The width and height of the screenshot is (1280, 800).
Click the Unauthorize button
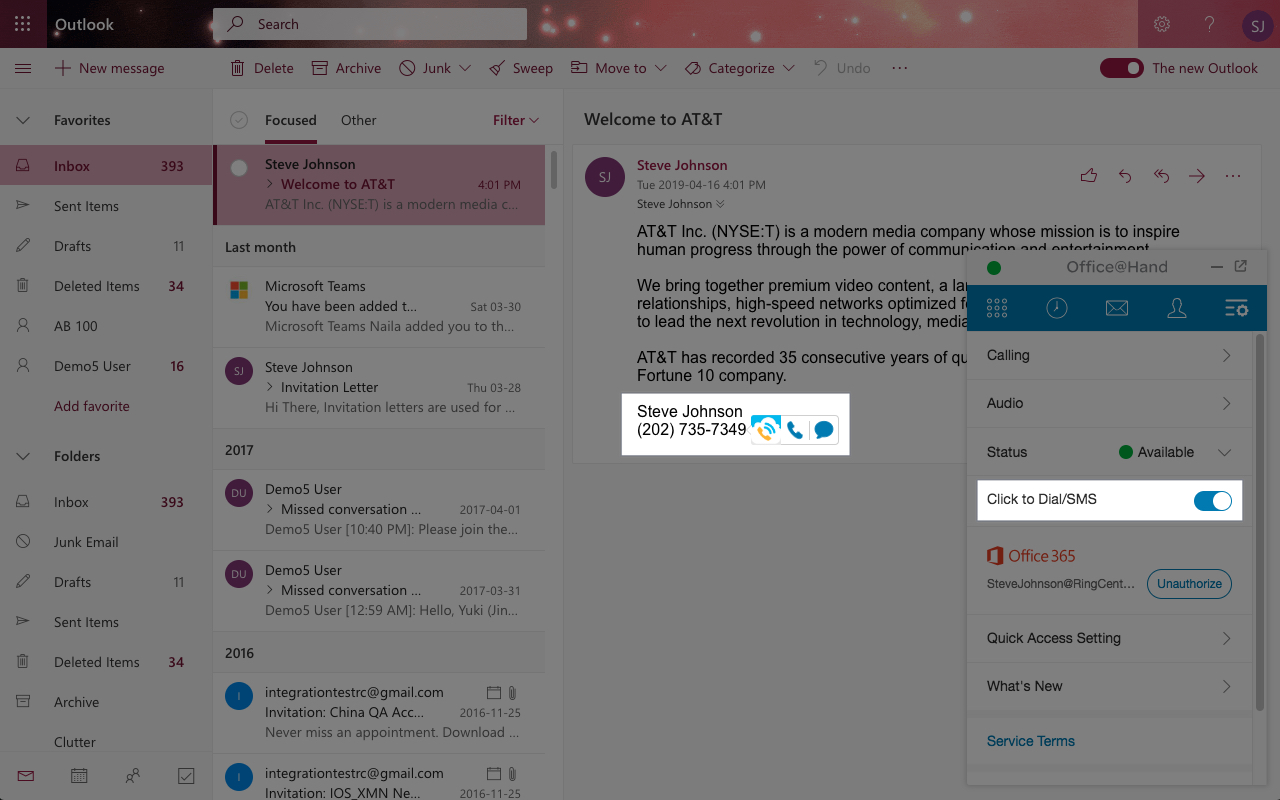[1189, 584]
